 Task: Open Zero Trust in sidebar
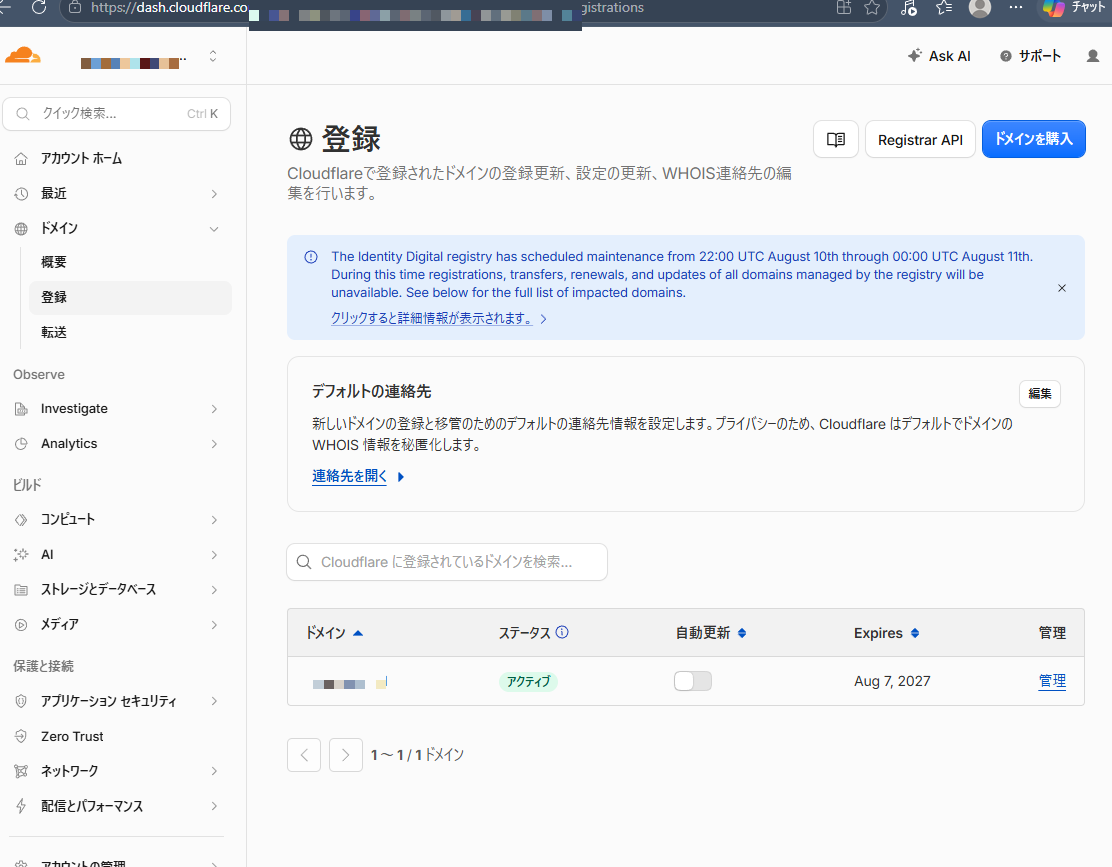pyautogui.click(x=72, y=736)
